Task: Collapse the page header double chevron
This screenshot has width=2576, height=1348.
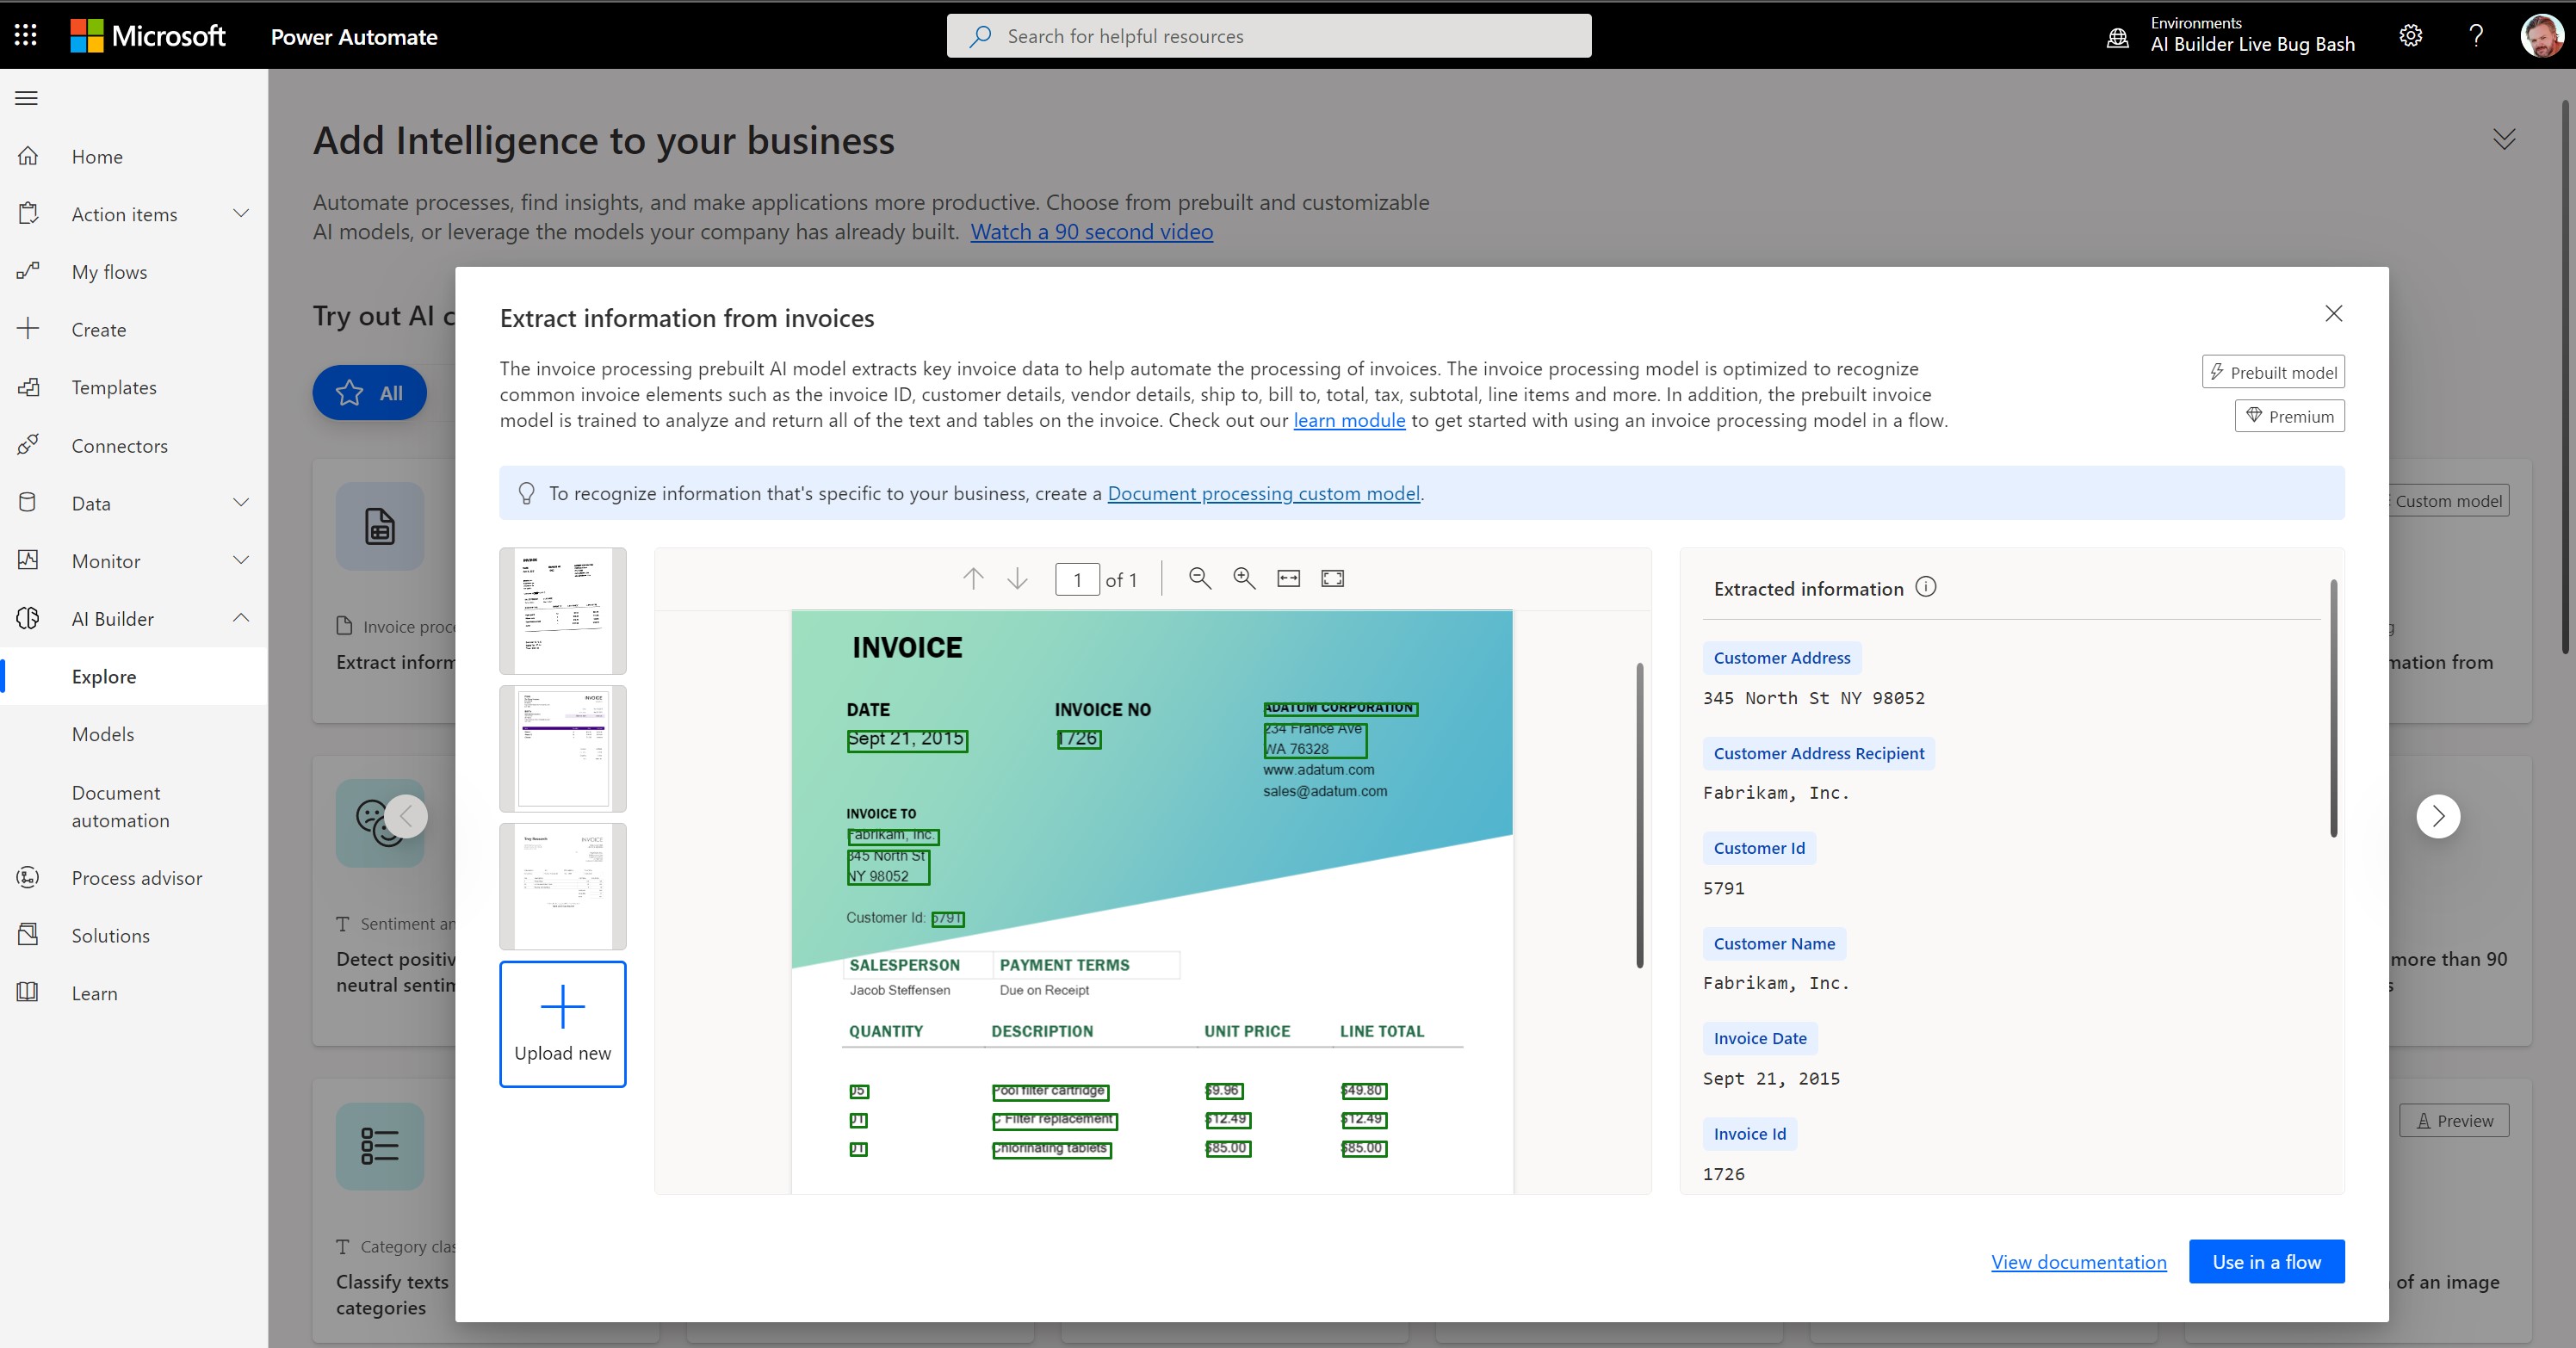Action: point(2503,139)
